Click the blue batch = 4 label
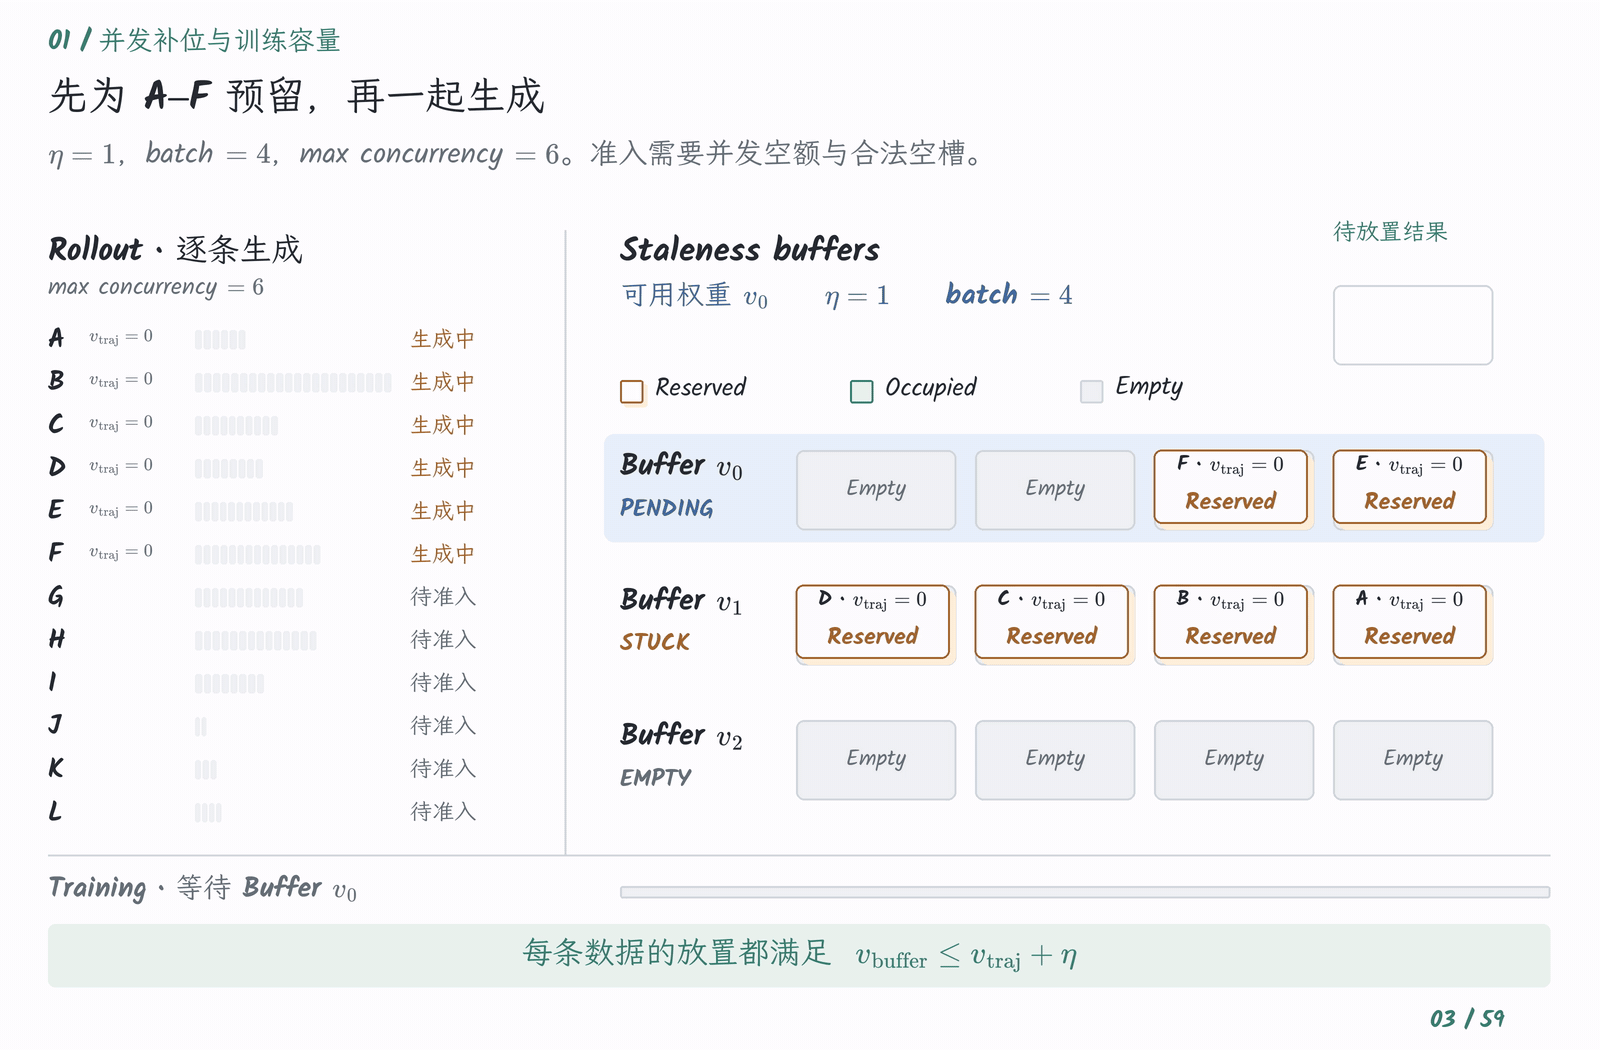The image size is (1600, 1050). [x=1009, y=295]
